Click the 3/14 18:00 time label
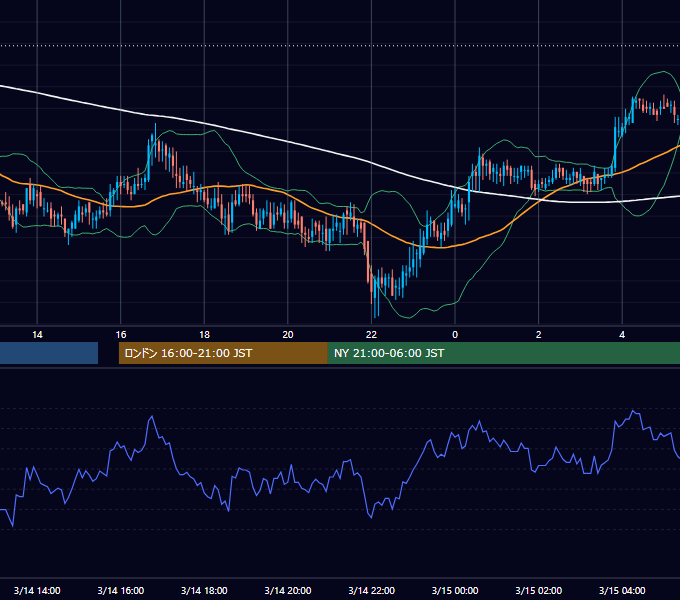680x600 pixels. point(204,590)
